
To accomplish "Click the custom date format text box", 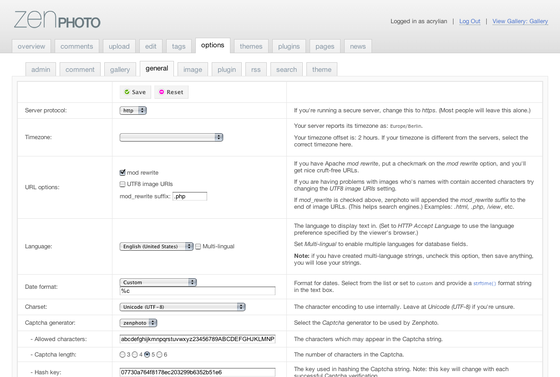I will click(198, 291).
